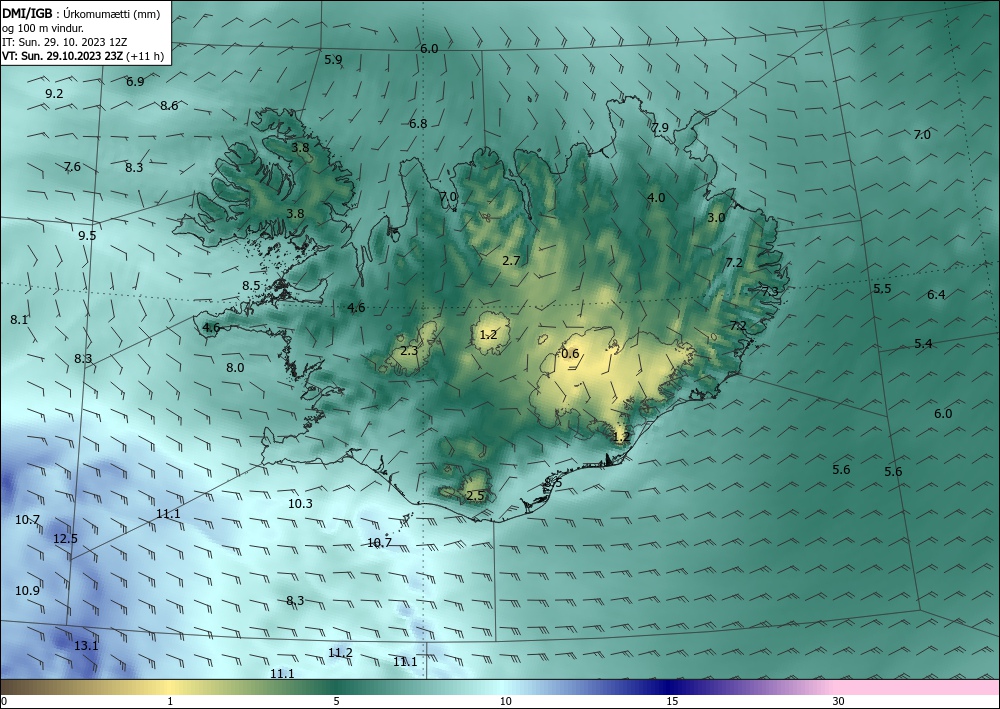Viewport: 1000px width, 709px height.
Task: Click the 10.9 value label
Action: pos(27,591)
